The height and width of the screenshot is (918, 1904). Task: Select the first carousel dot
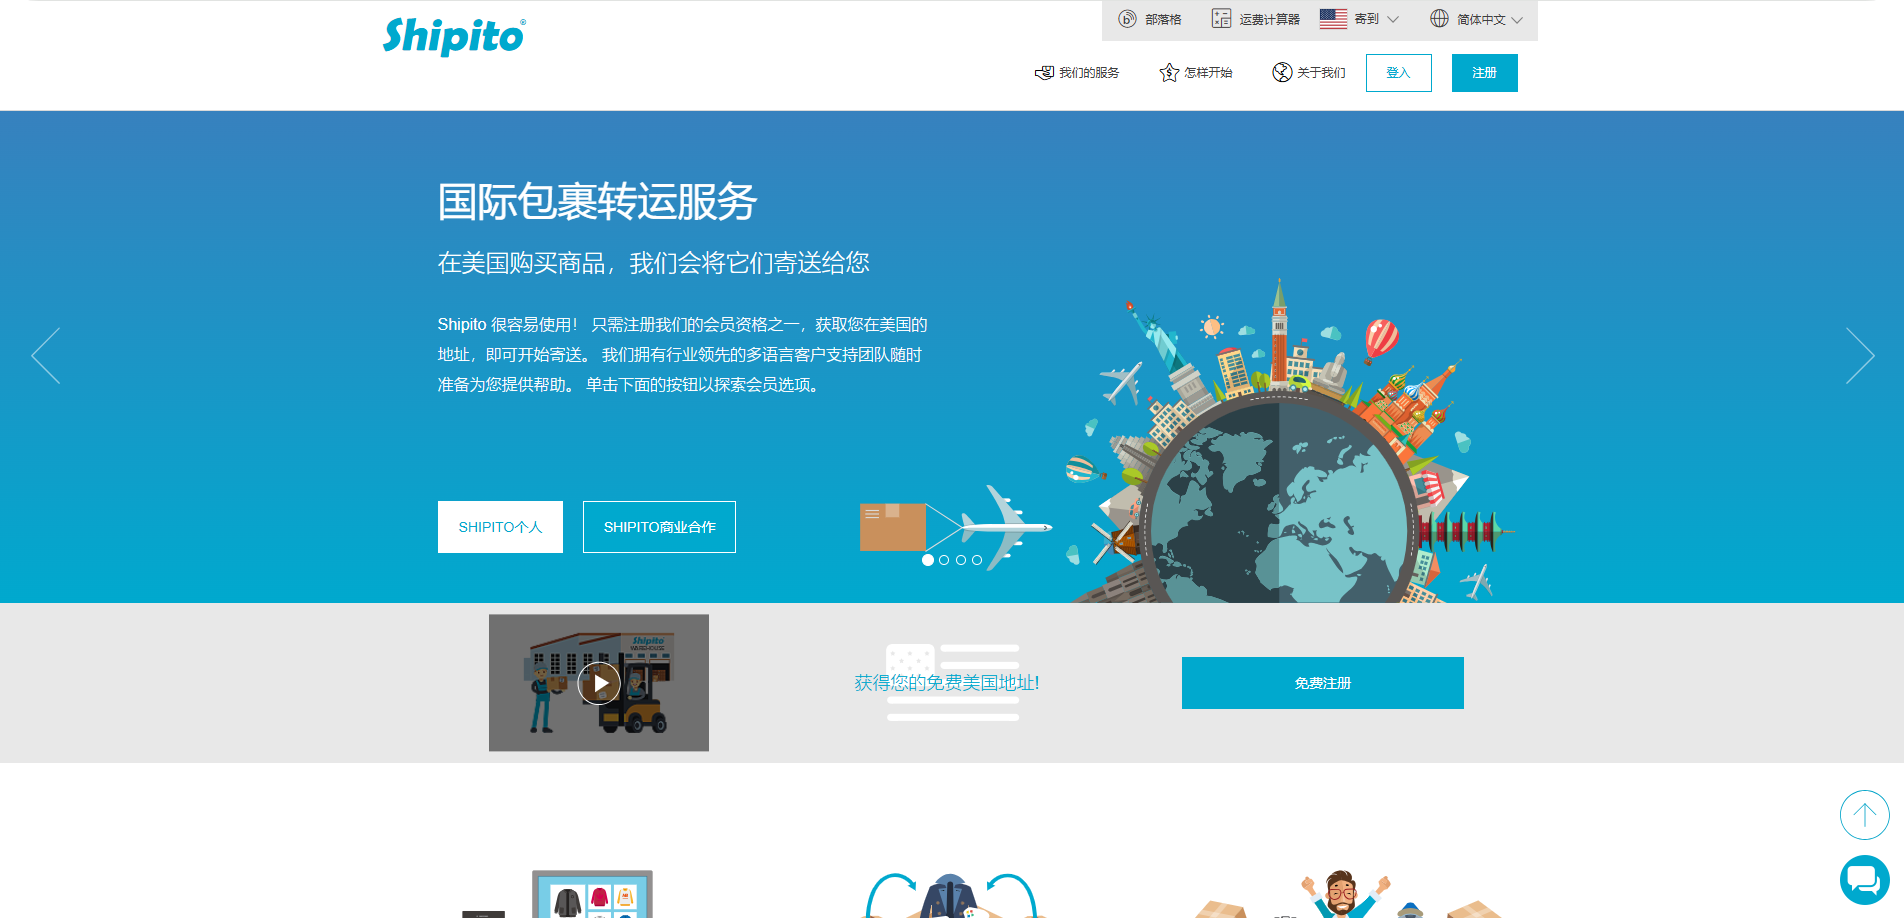pyautogui.click(x=928, y=560)
